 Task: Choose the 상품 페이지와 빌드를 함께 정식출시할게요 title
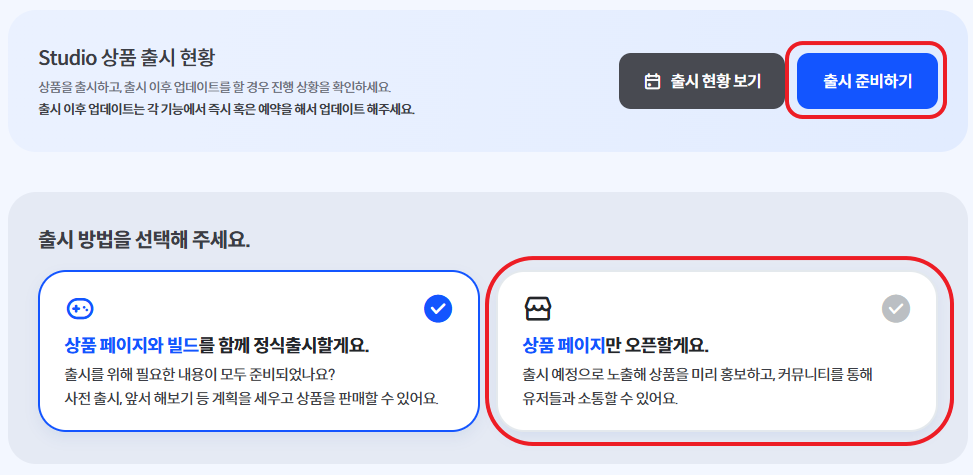pyautogui.click(x=217, y=345)
